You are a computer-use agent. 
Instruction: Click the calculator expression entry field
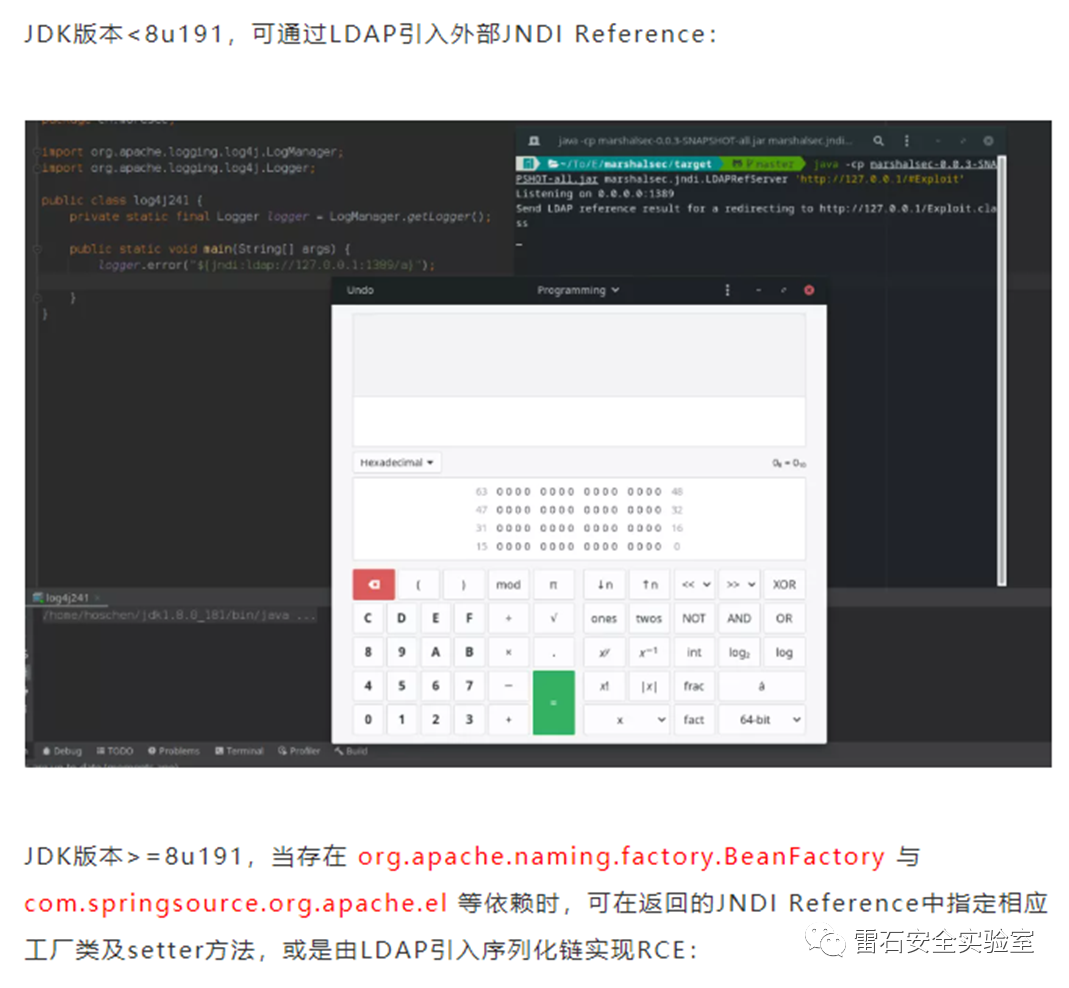[579, 421]
